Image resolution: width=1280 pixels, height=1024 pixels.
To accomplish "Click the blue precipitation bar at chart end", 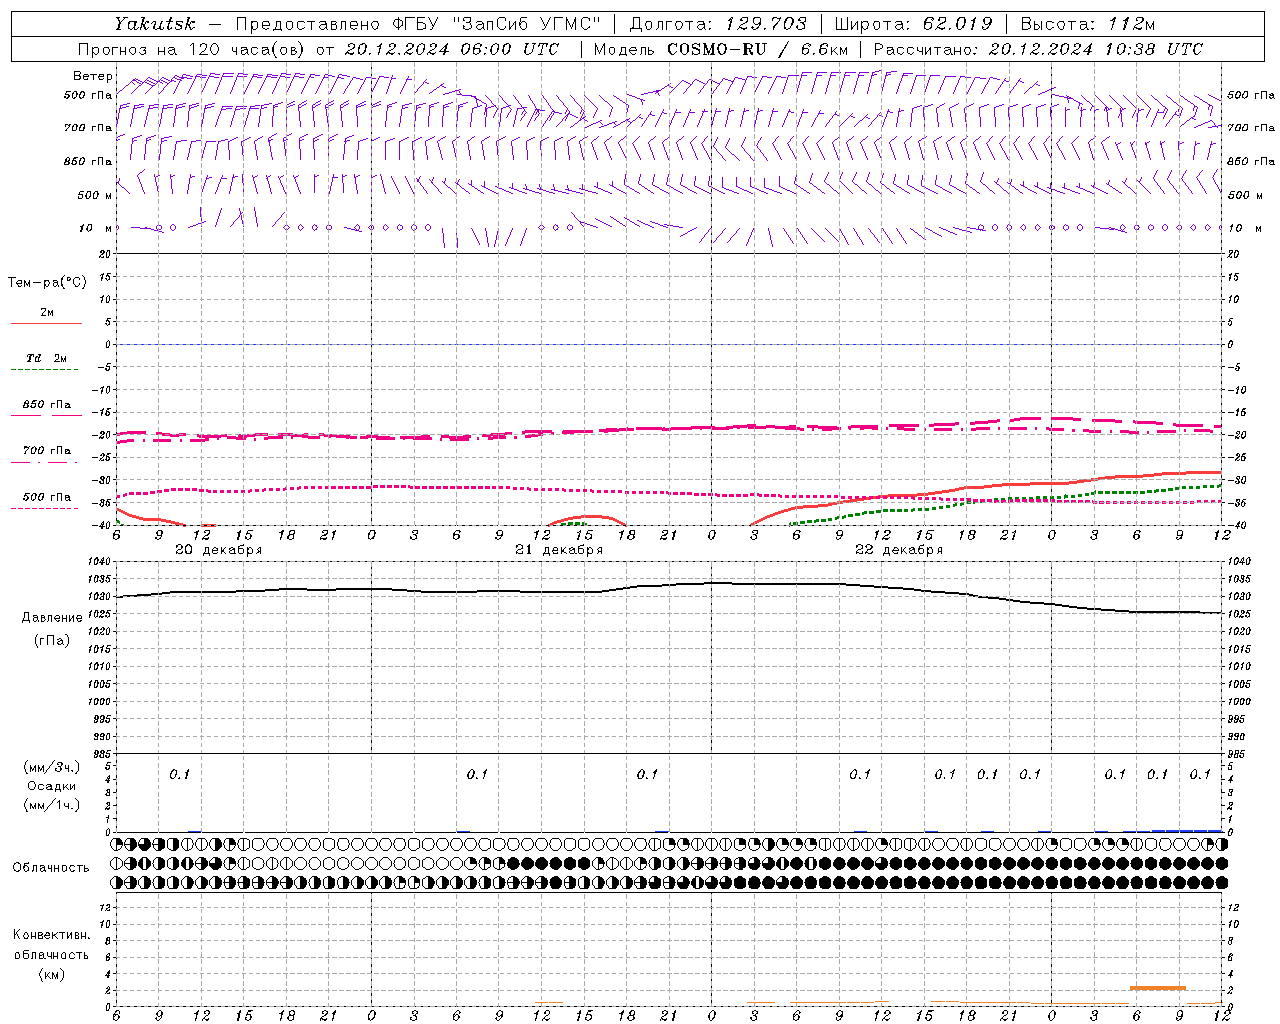I will point(1187,830).
